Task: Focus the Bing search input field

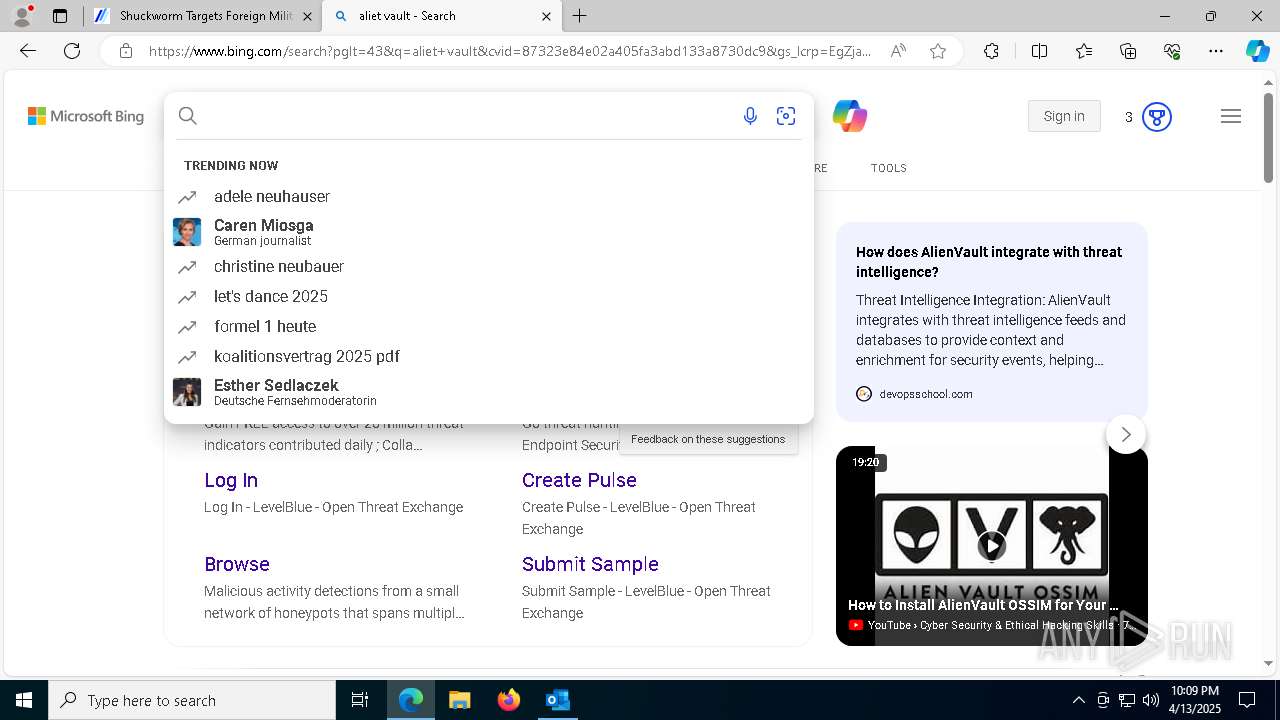Action: click(x=468, y=116)
